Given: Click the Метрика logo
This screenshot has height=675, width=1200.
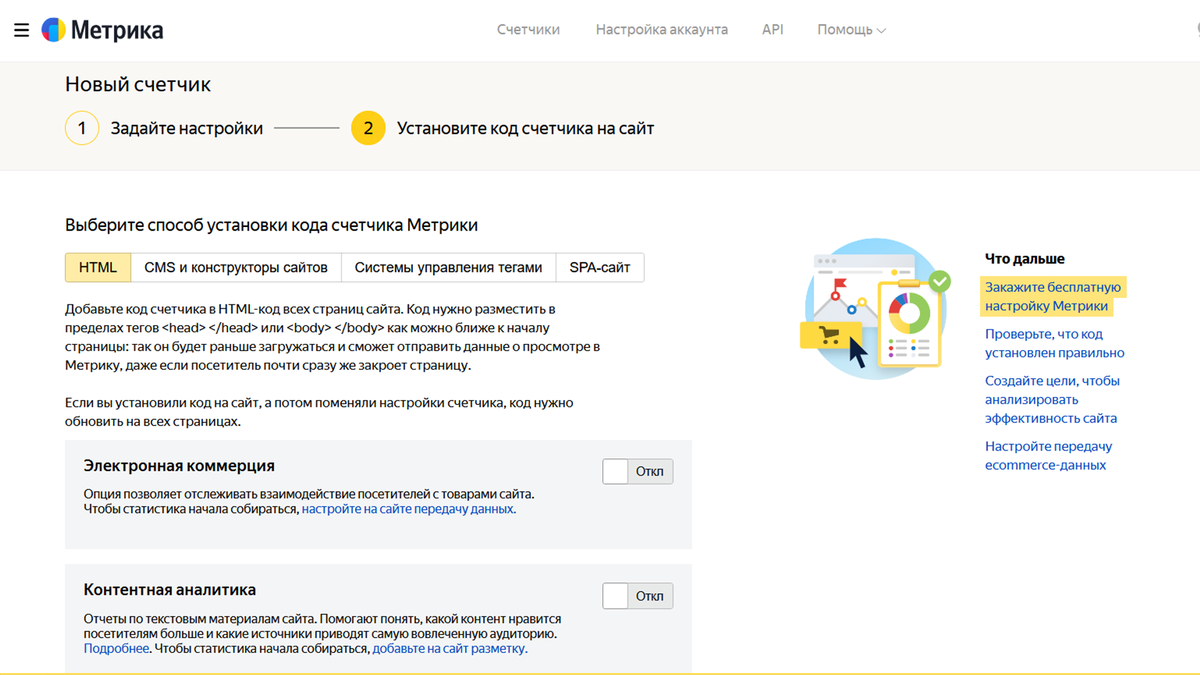Looking at the screenshot, I should (102, 30).
